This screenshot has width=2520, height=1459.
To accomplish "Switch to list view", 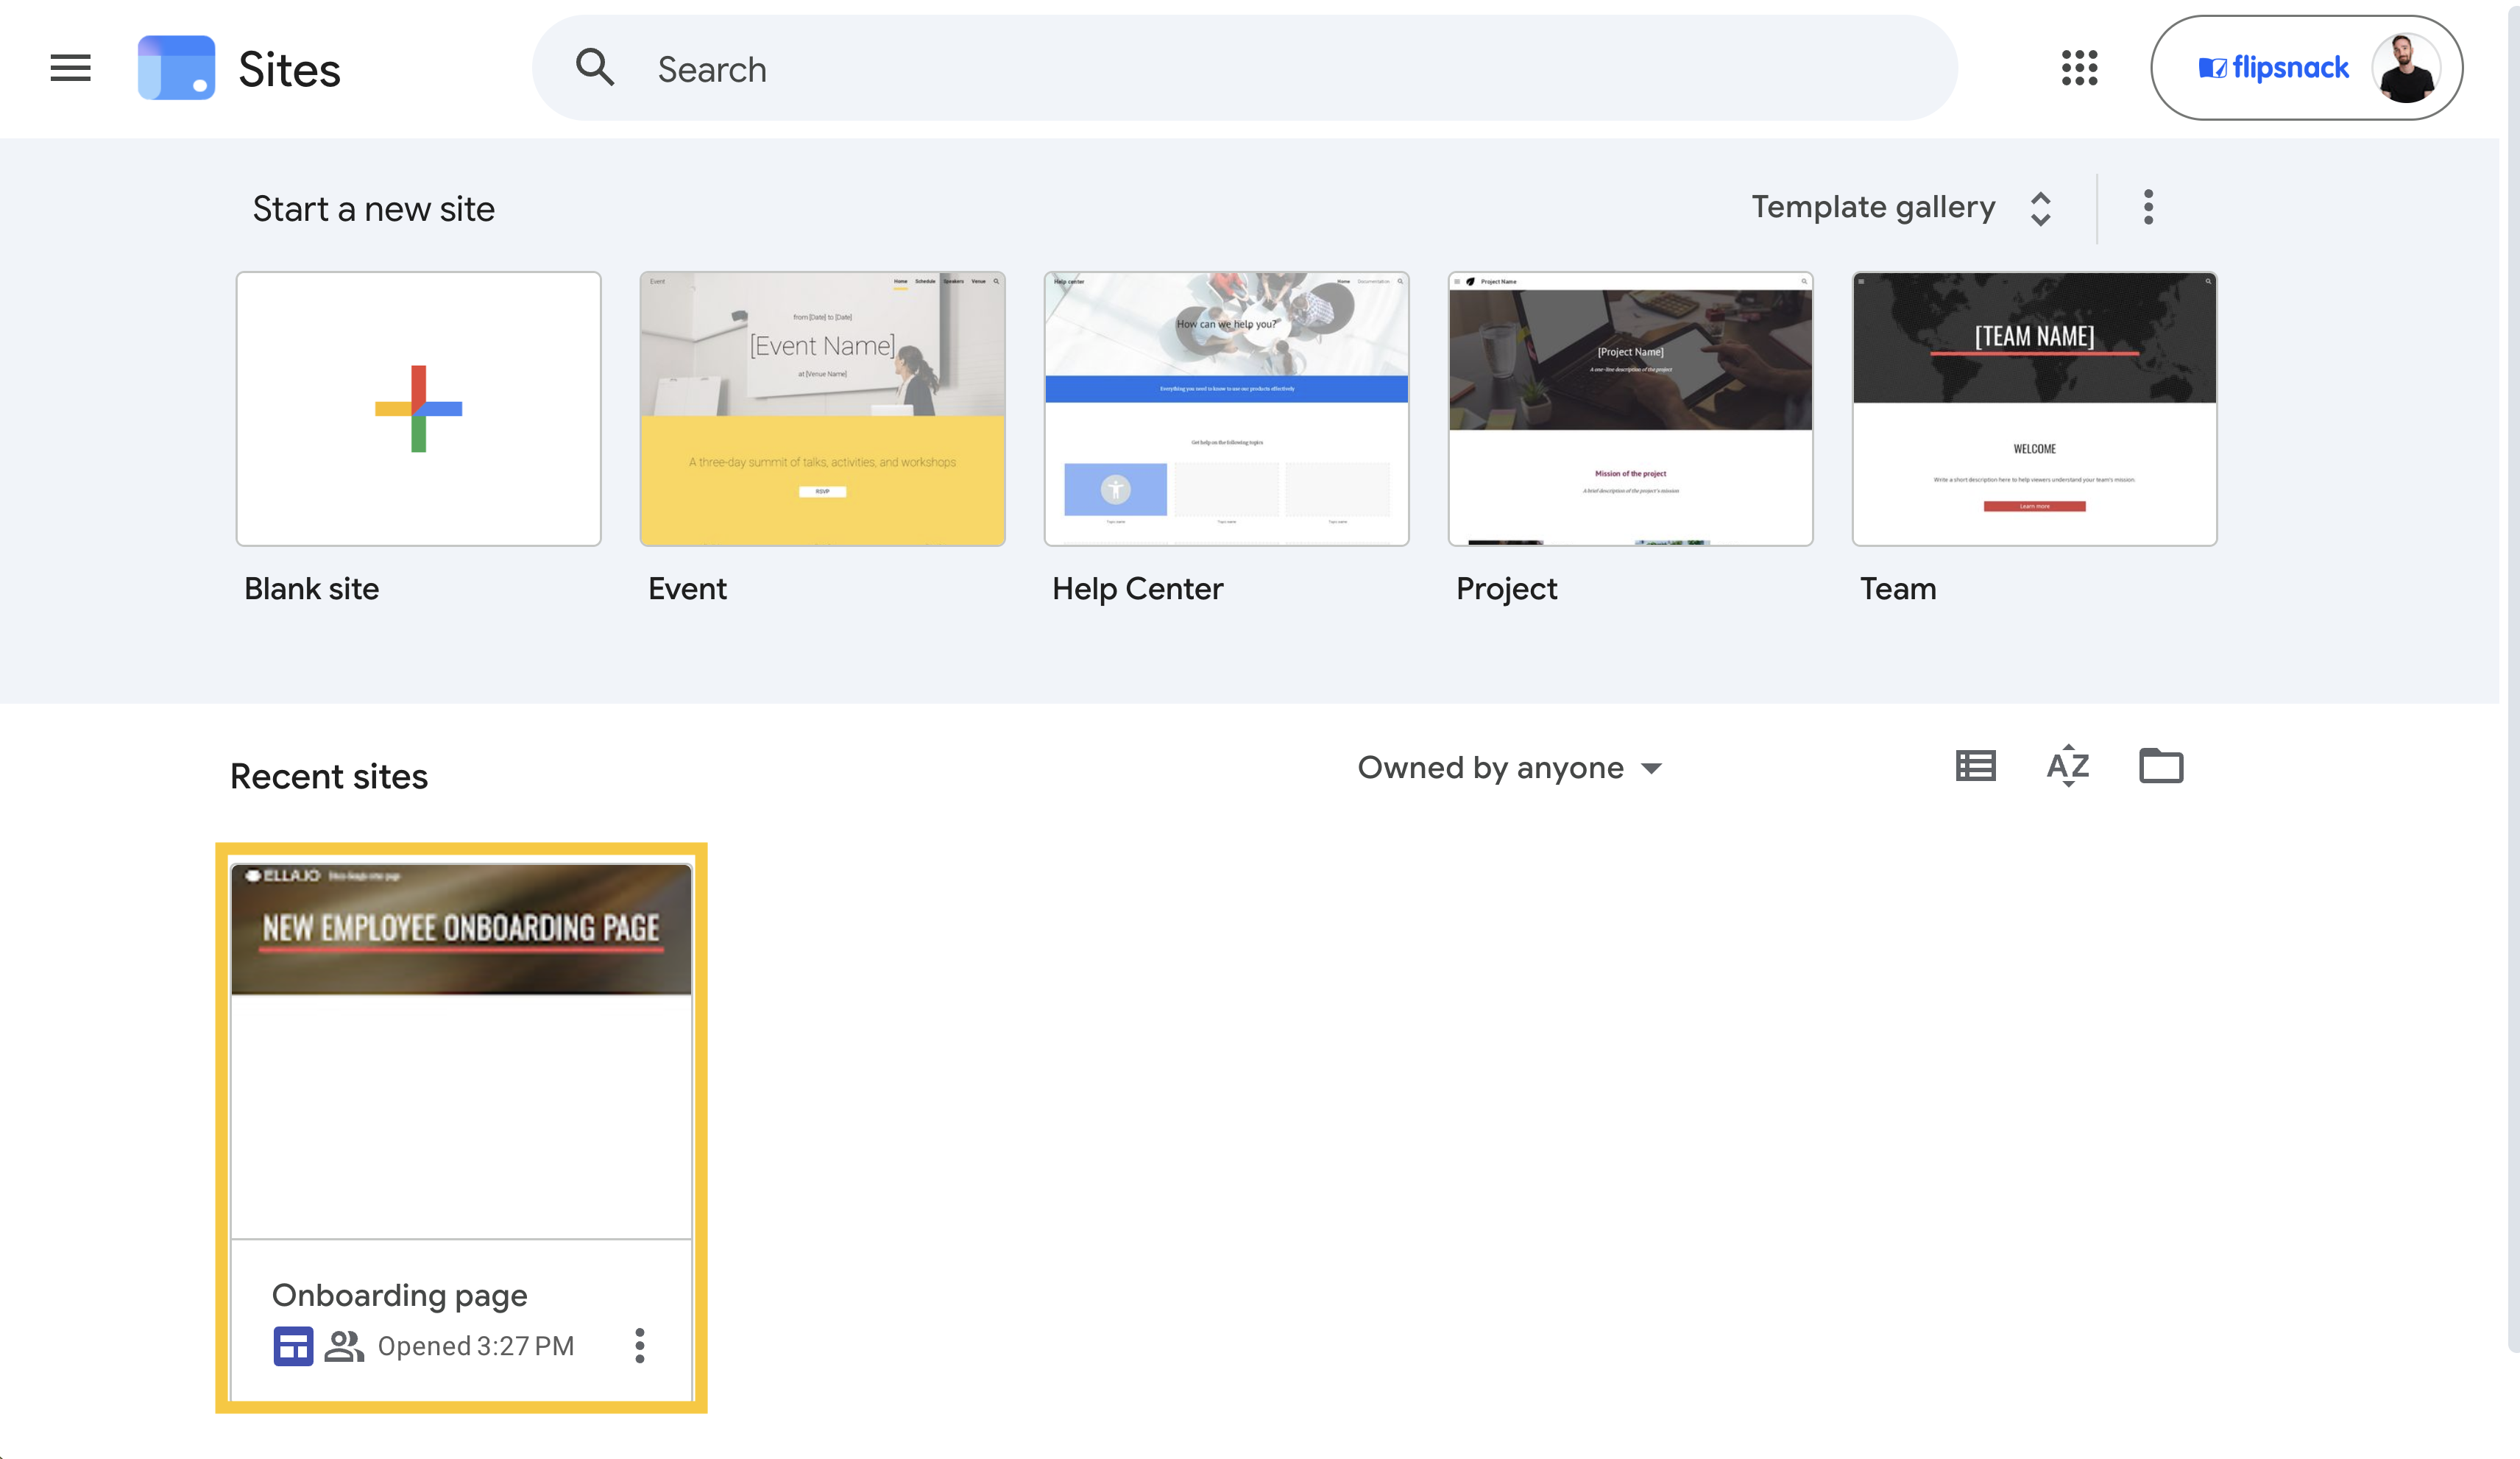I will (x=1975, y=767).
